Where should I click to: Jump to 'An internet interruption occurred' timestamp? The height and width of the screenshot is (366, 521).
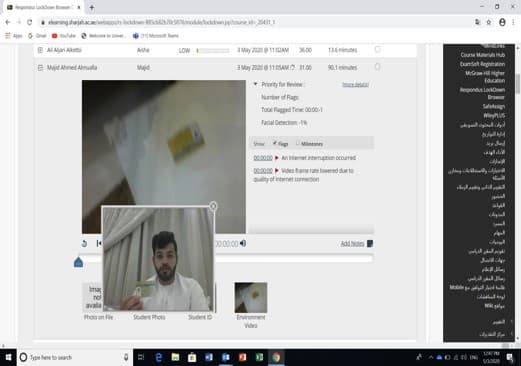263,158
